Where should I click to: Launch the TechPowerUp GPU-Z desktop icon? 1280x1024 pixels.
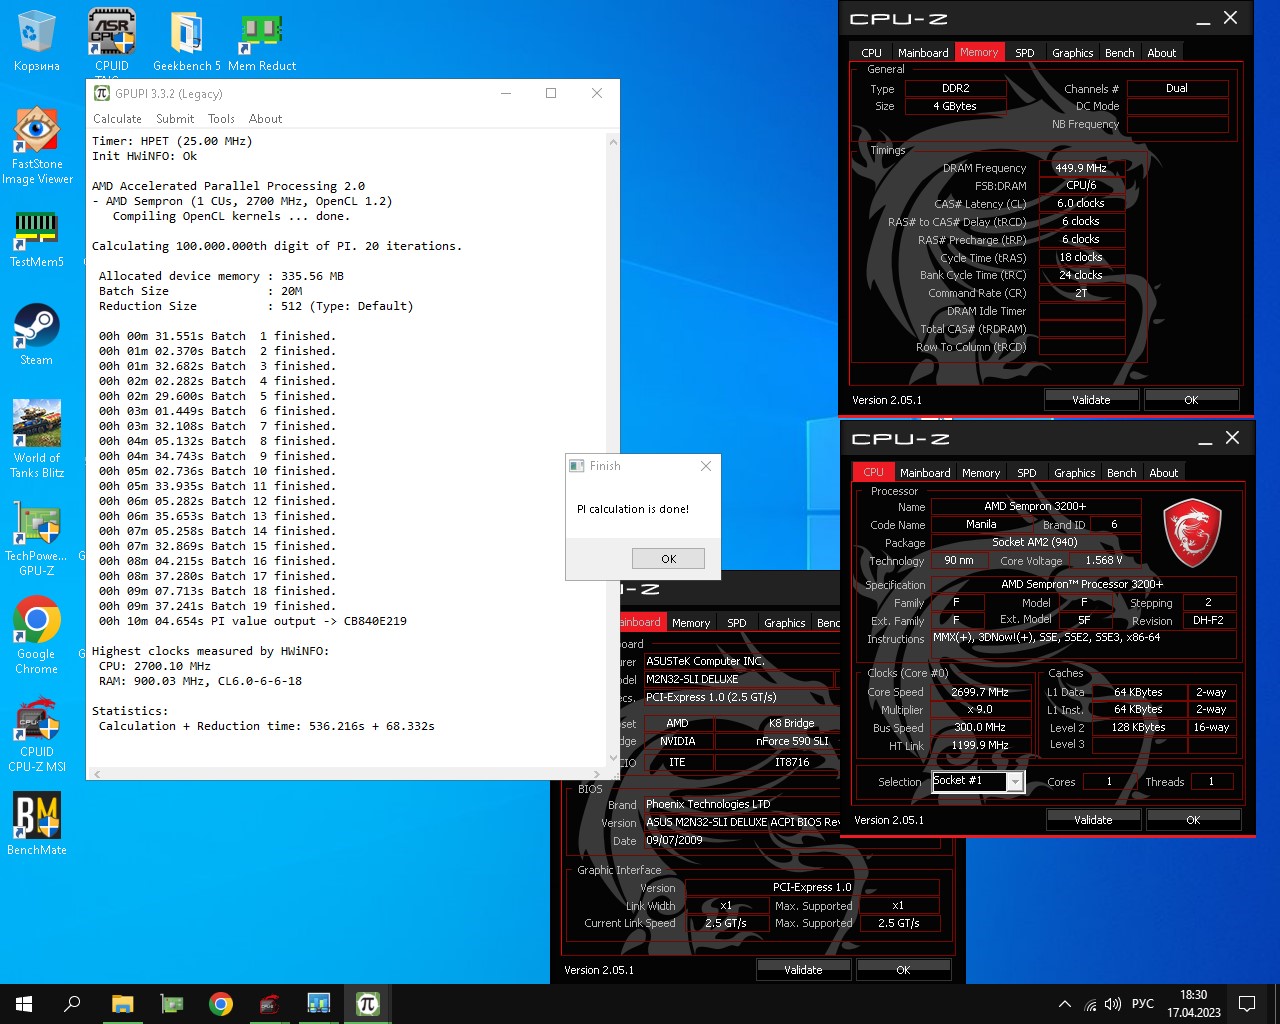pos(37,538)
